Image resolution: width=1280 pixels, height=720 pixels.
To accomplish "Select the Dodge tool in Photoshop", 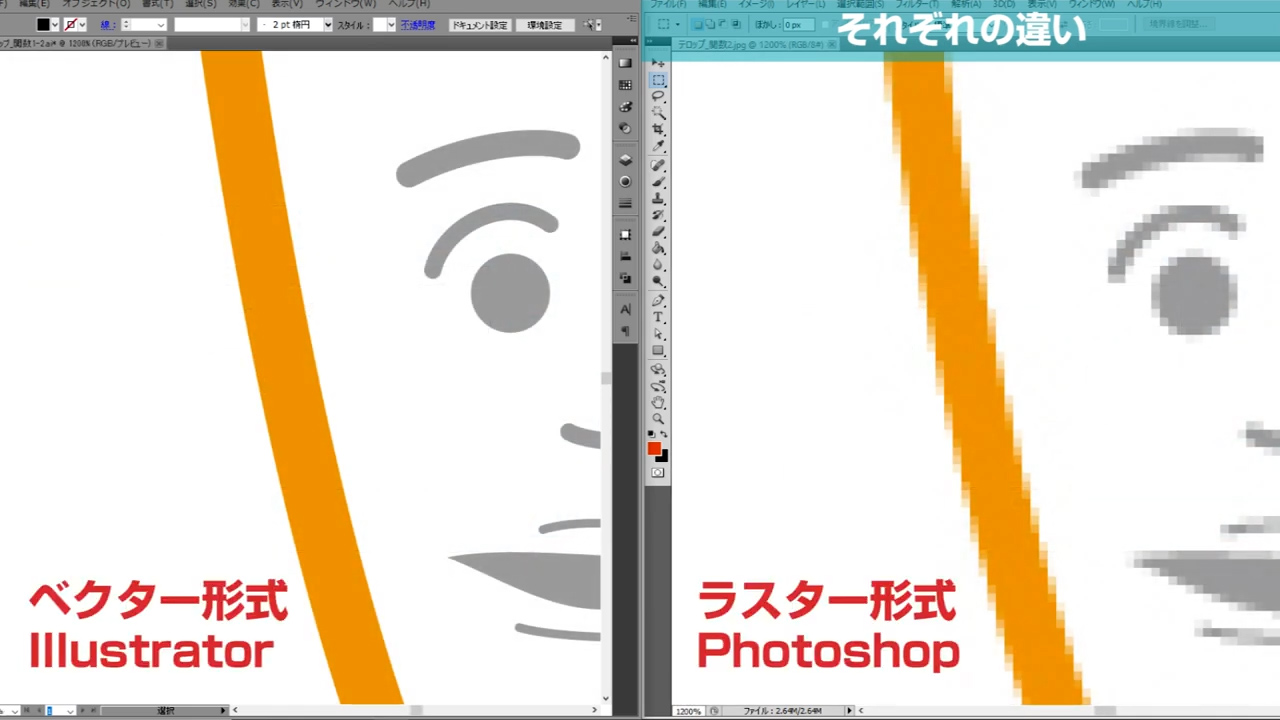I will tap(658, 282).
